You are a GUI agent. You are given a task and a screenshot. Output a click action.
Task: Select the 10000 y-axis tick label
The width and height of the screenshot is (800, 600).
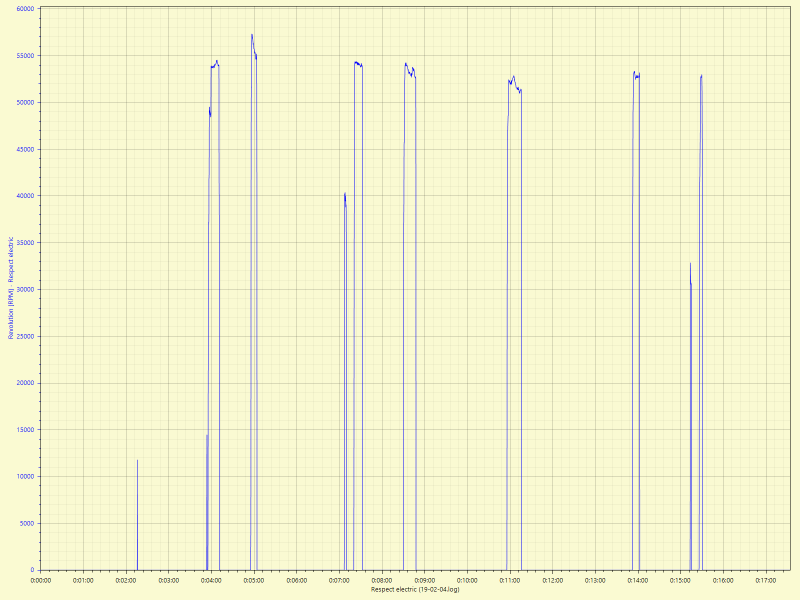(x=23, y=476)
